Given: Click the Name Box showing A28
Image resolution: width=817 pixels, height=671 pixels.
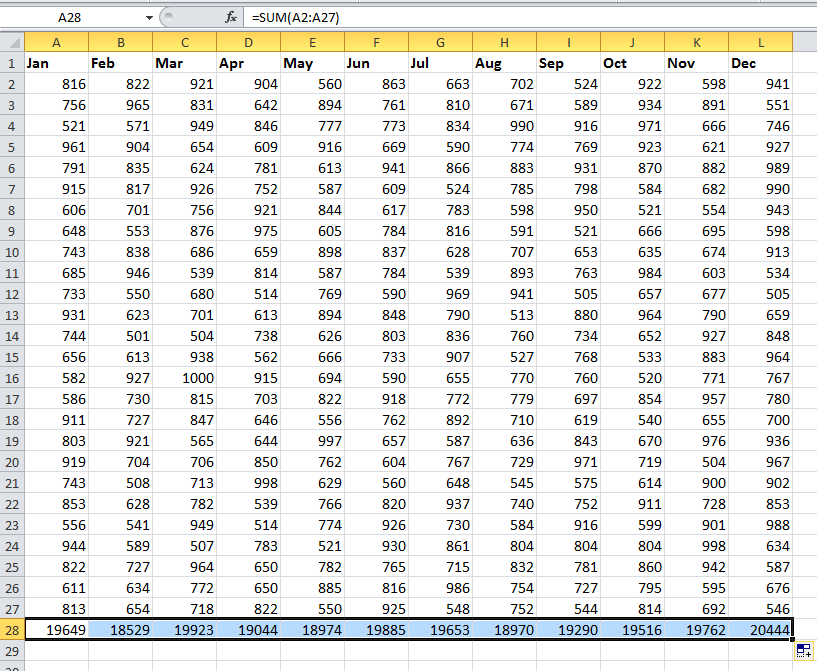Looking at the screenshot, I should (70, 17).
